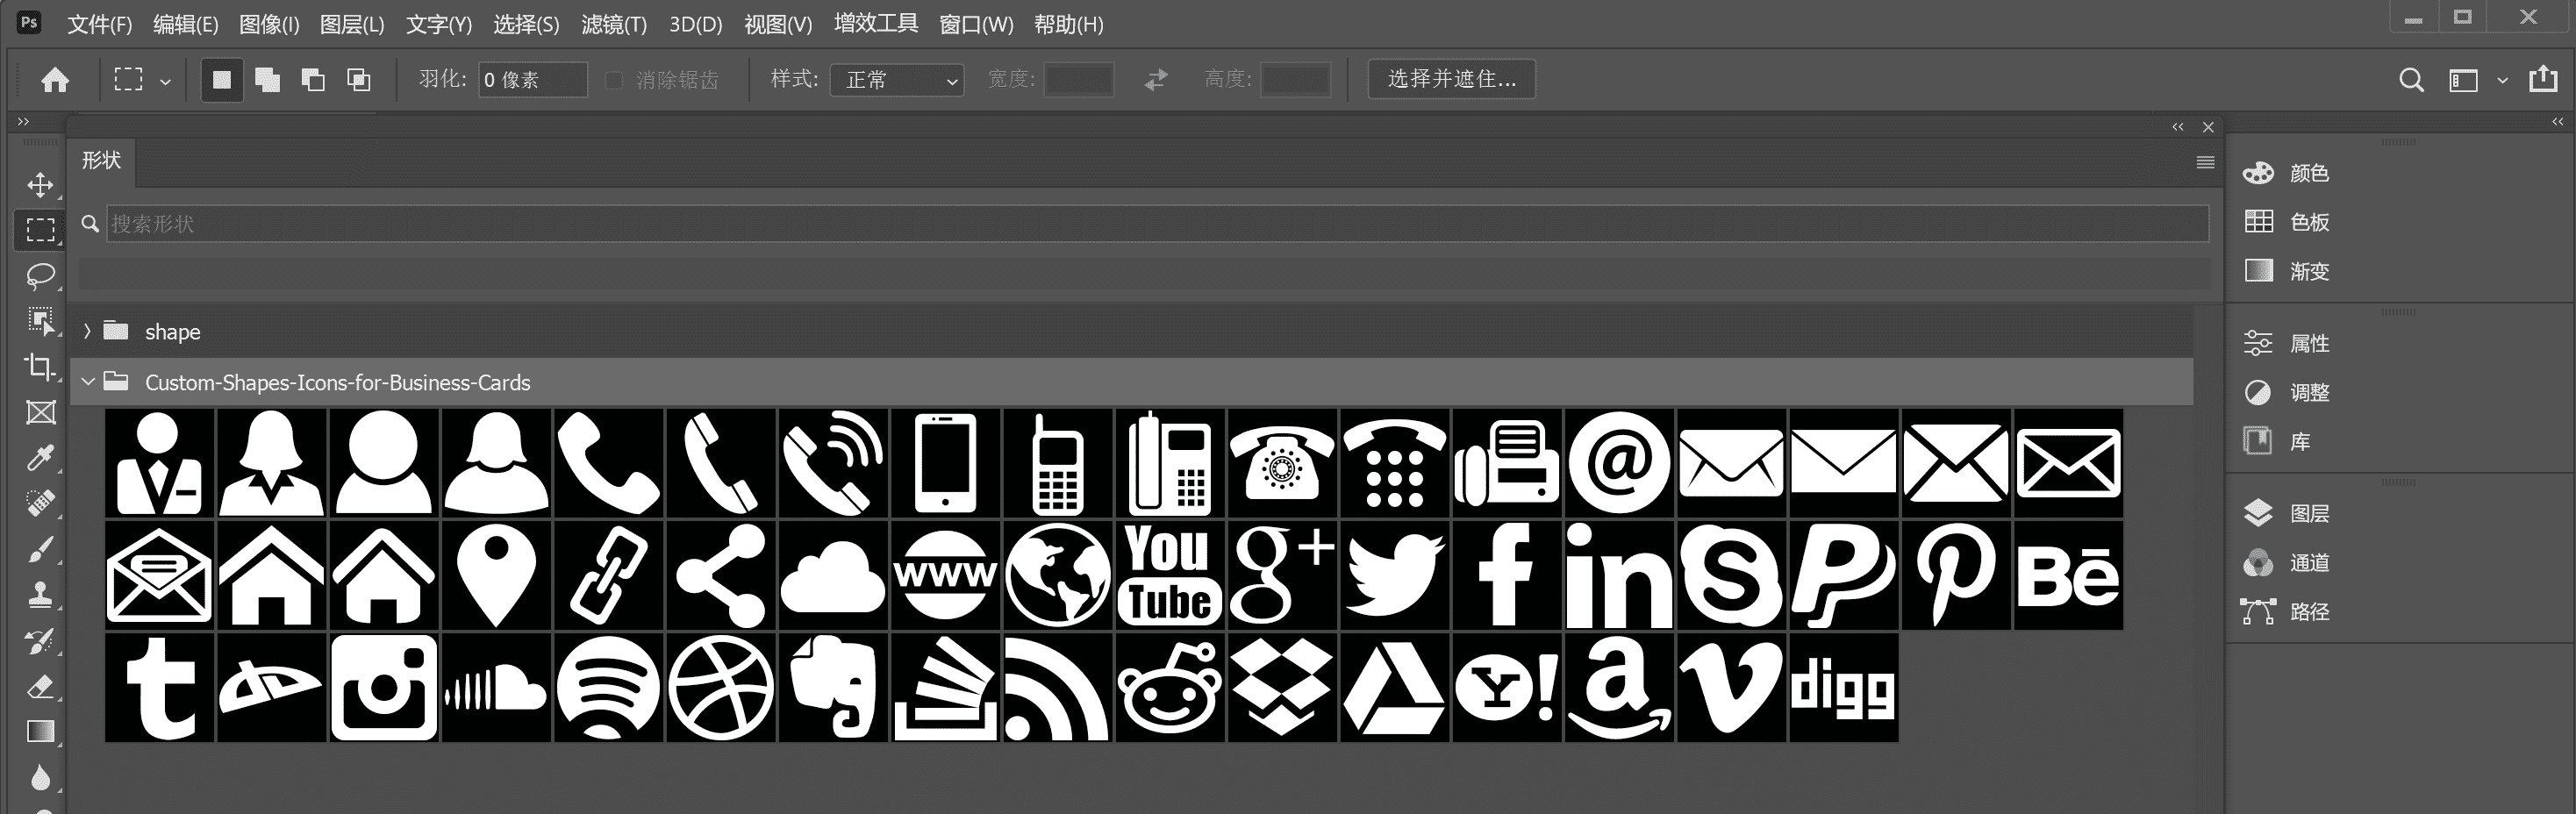This screenshot has width=2576, height=814.
Task: Select the Crop tool
Action: pos(40,367)
